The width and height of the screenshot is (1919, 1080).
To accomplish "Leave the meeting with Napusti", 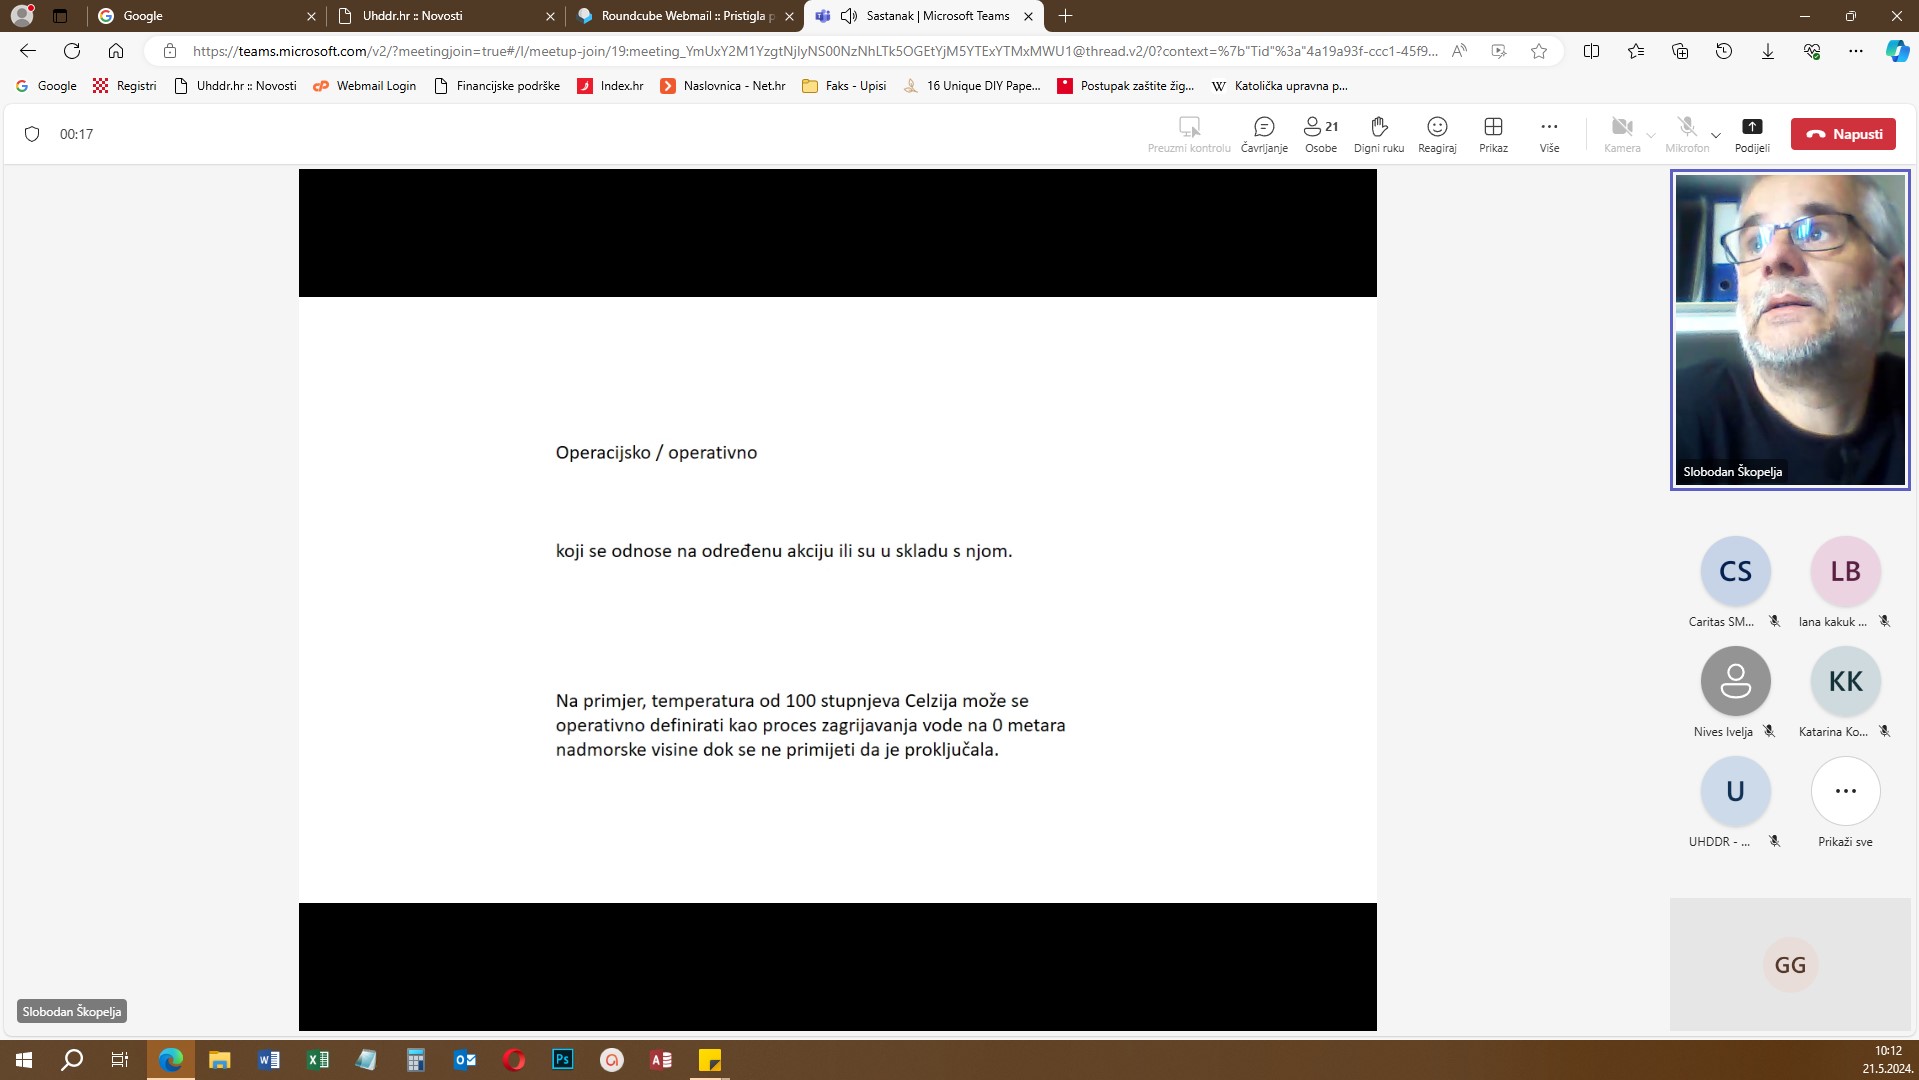I will coord(1843,134).
